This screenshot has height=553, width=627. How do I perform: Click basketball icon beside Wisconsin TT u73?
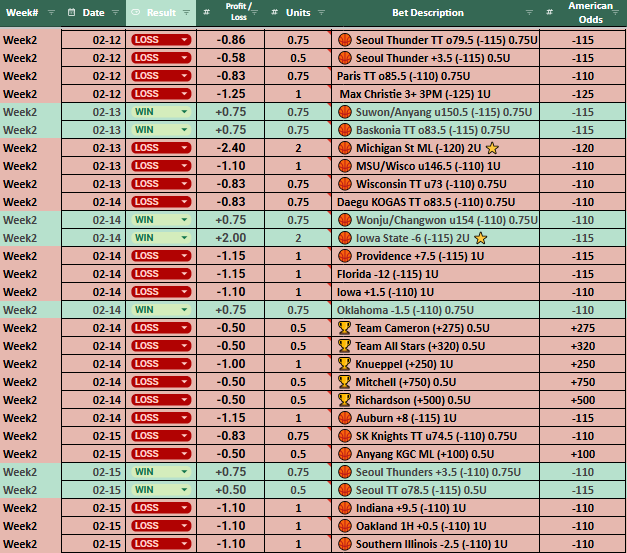click(345, 184)
